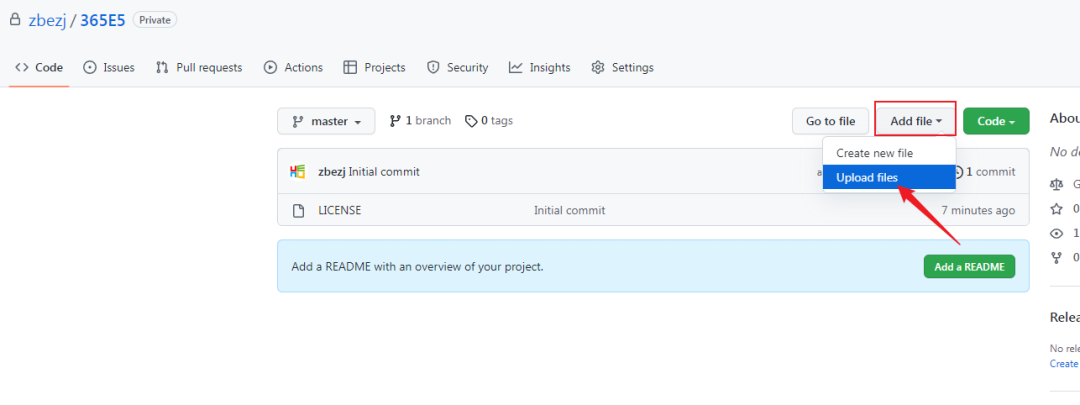
Task: Open the green Code dropdown
Action: [996, 121]
